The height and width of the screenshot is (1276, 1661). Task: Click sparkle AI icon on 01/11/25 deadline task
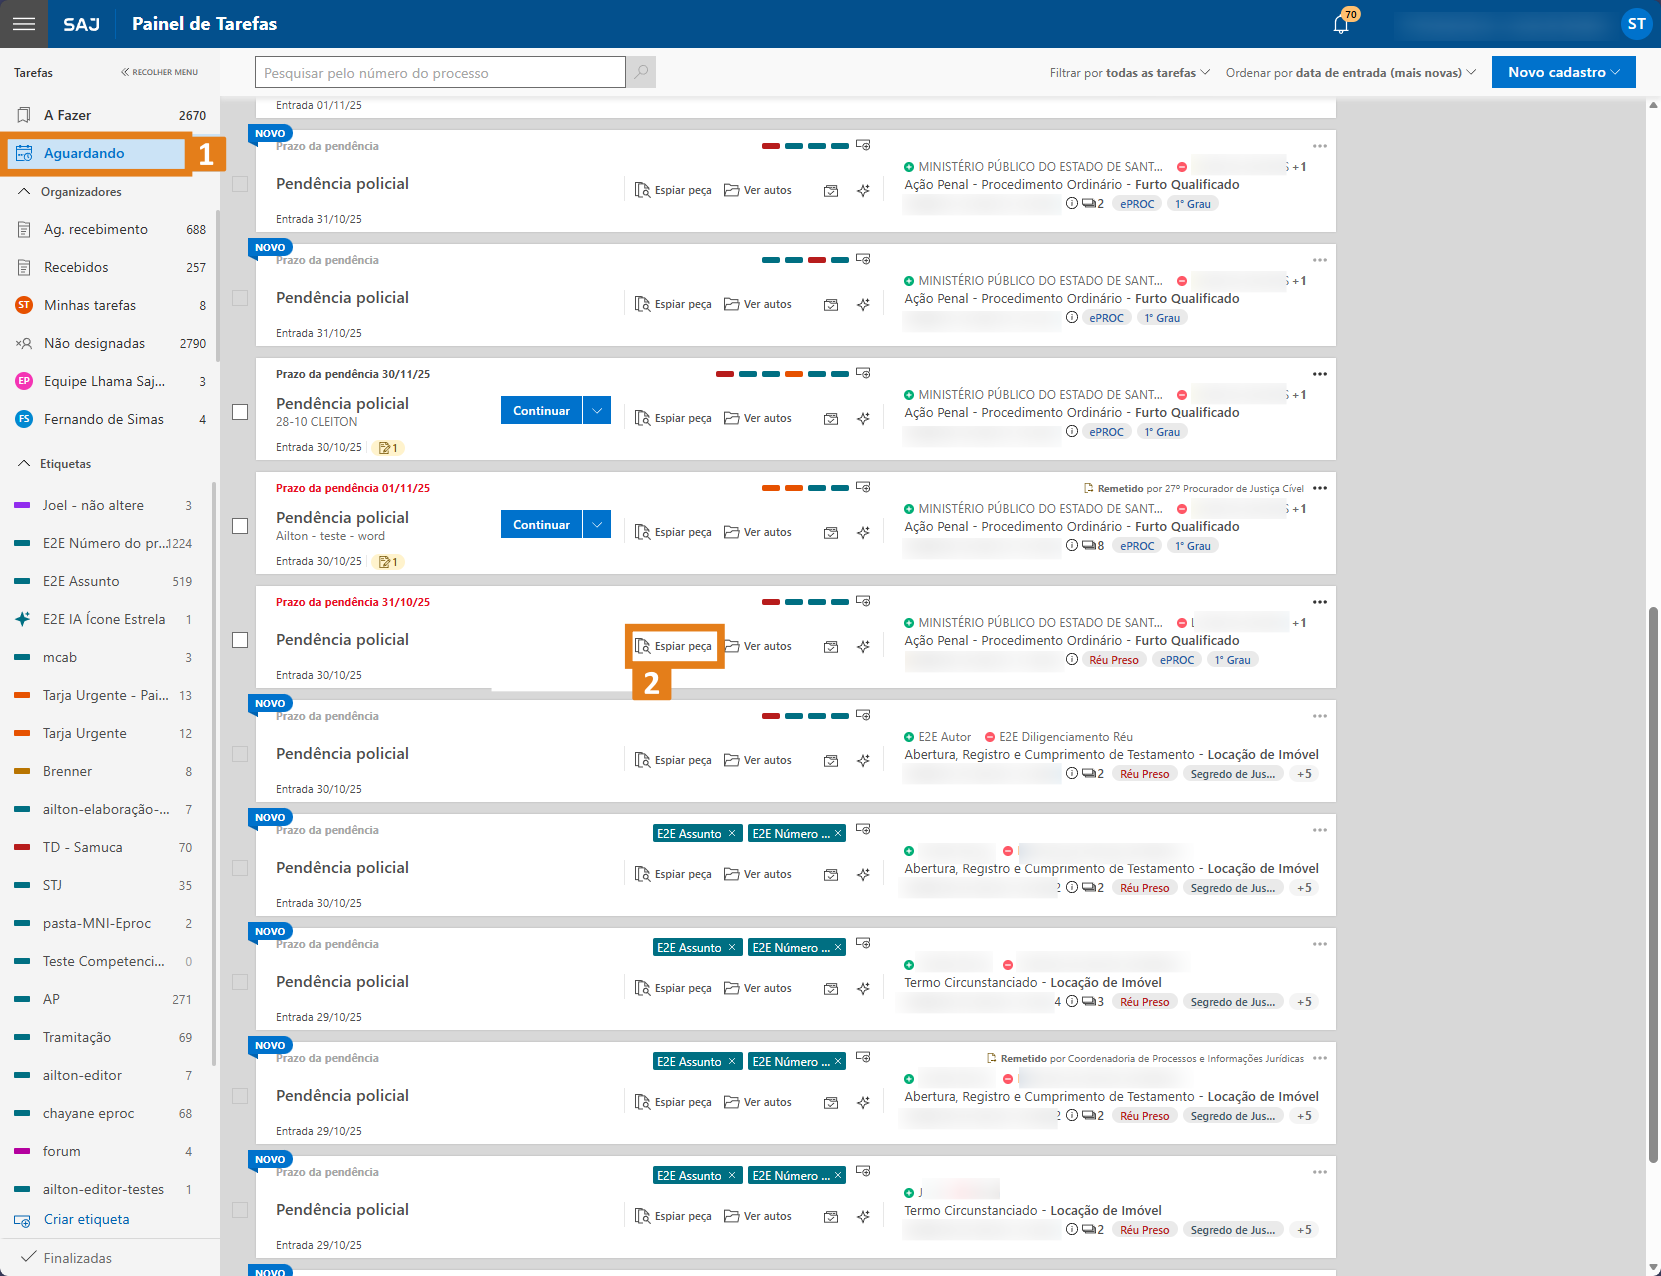[863, 532]
